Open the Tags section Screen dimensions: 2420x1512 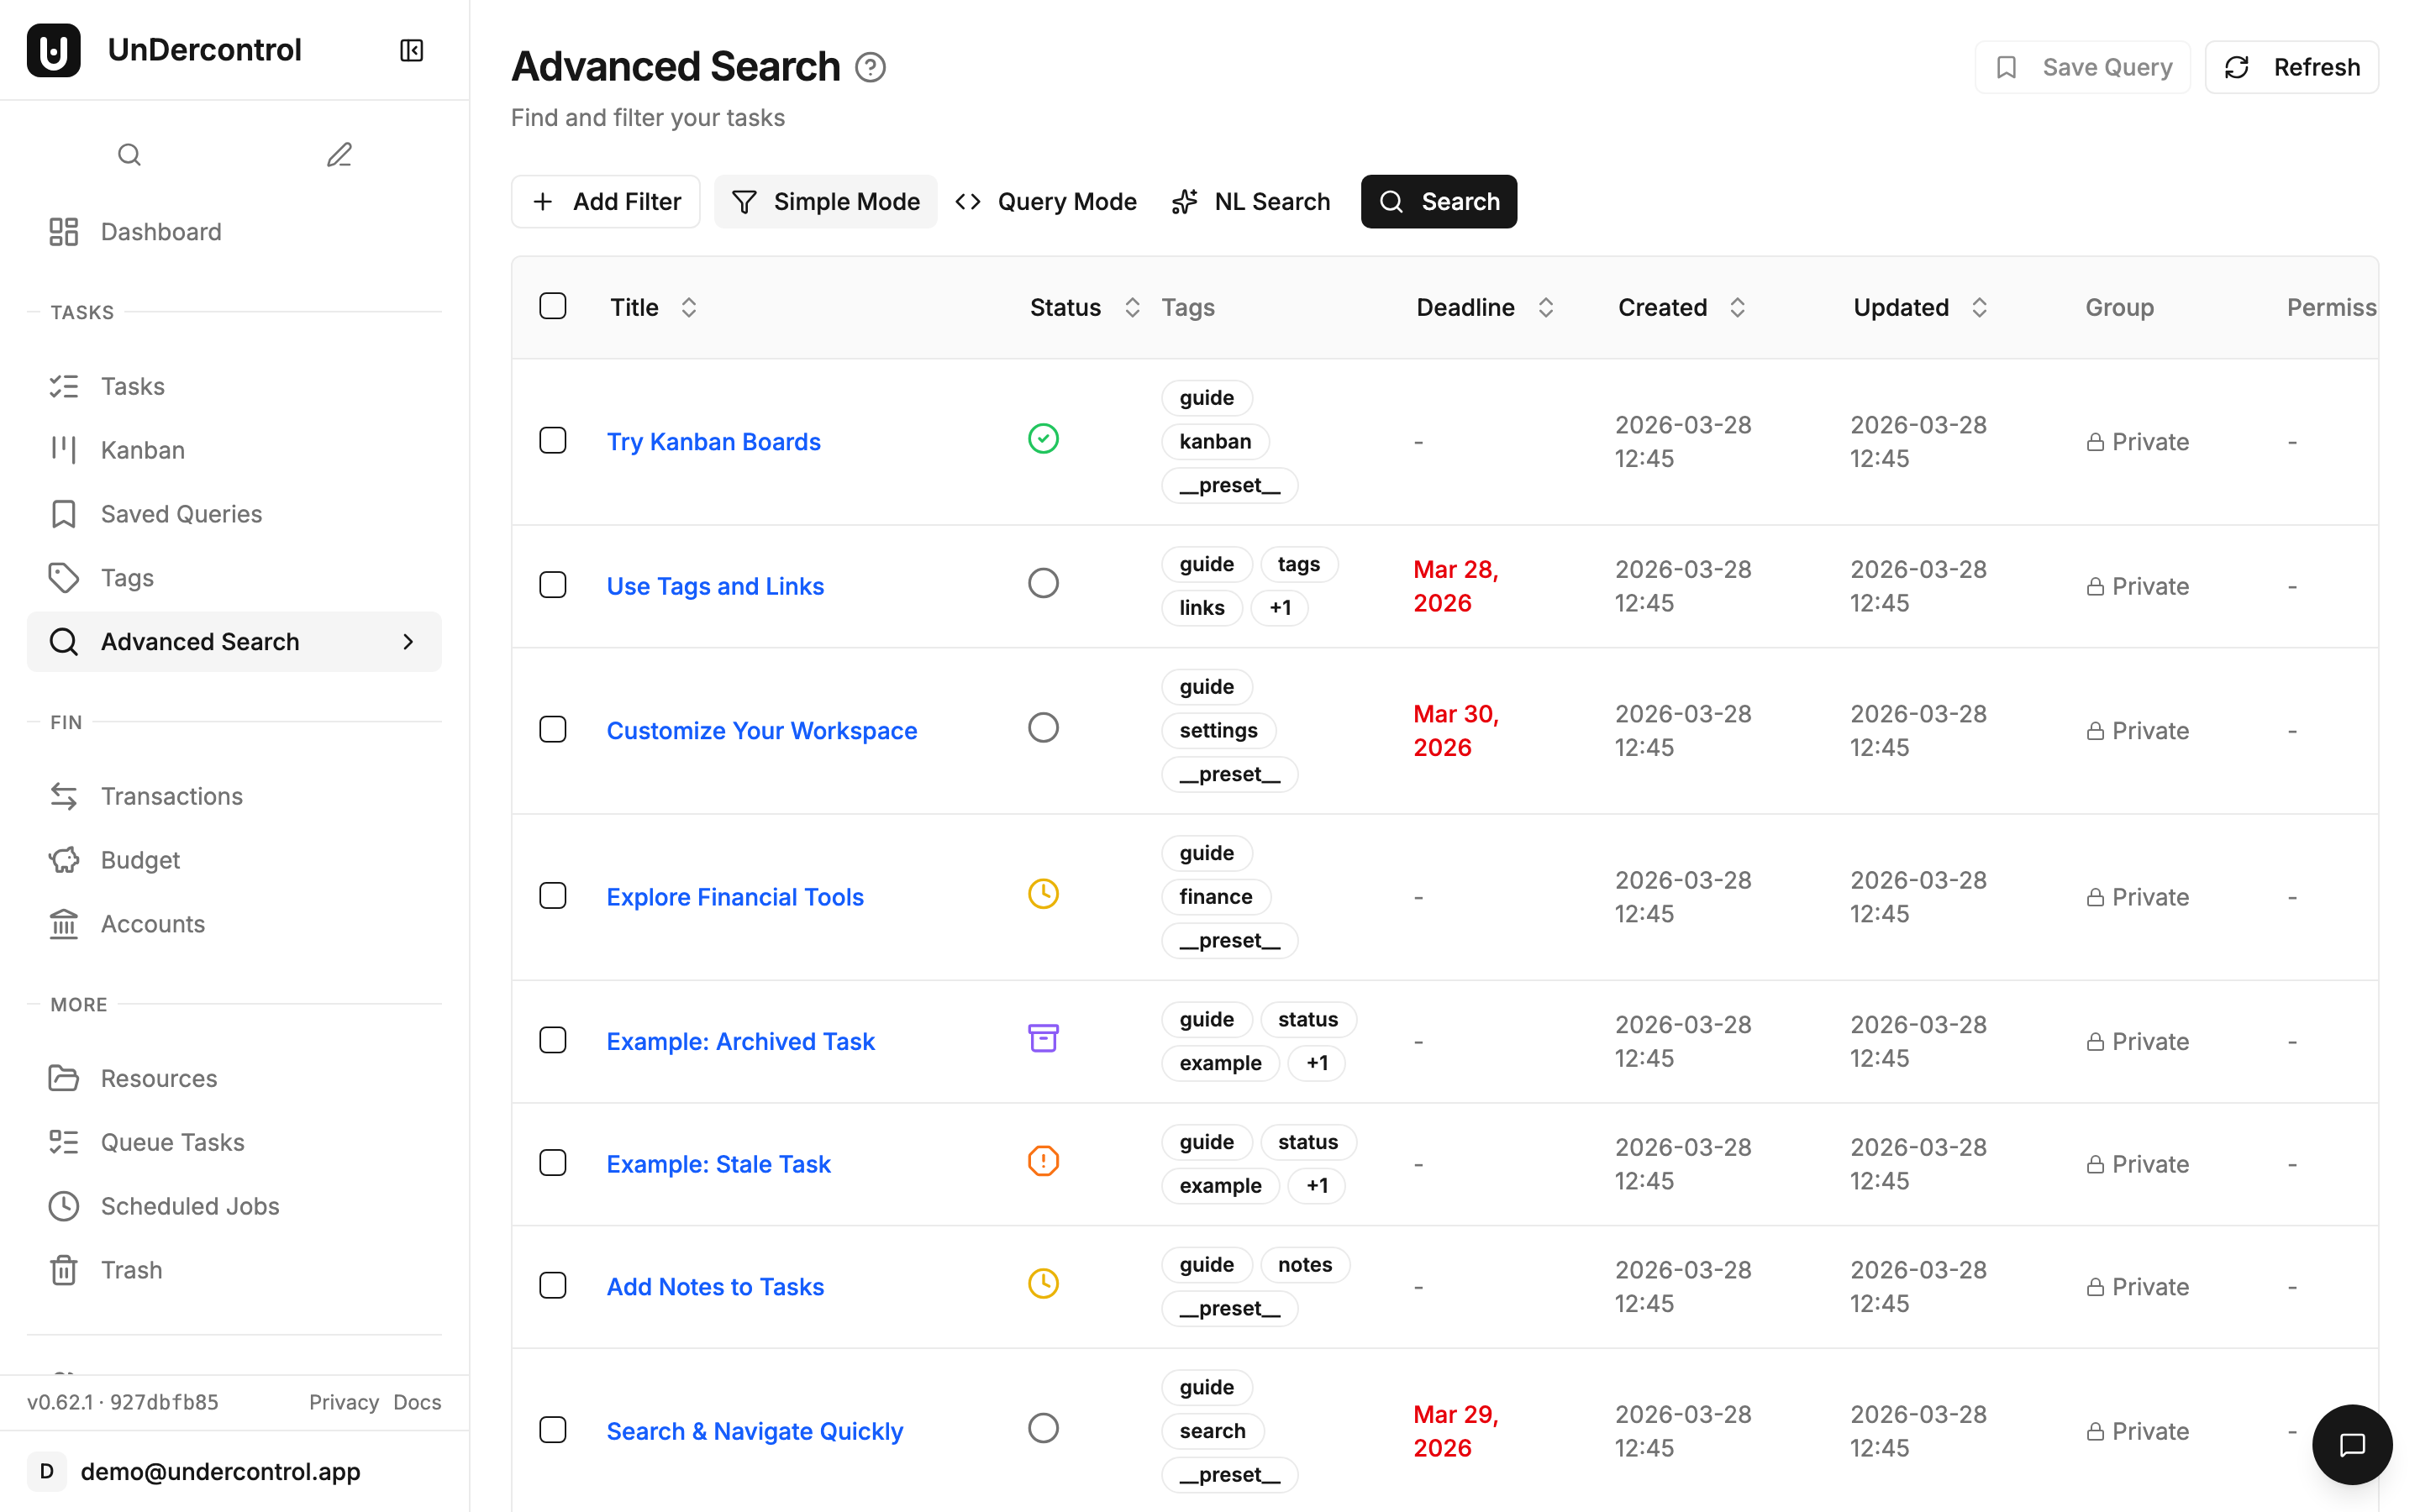pyautogui.click(x=126, y=577)
